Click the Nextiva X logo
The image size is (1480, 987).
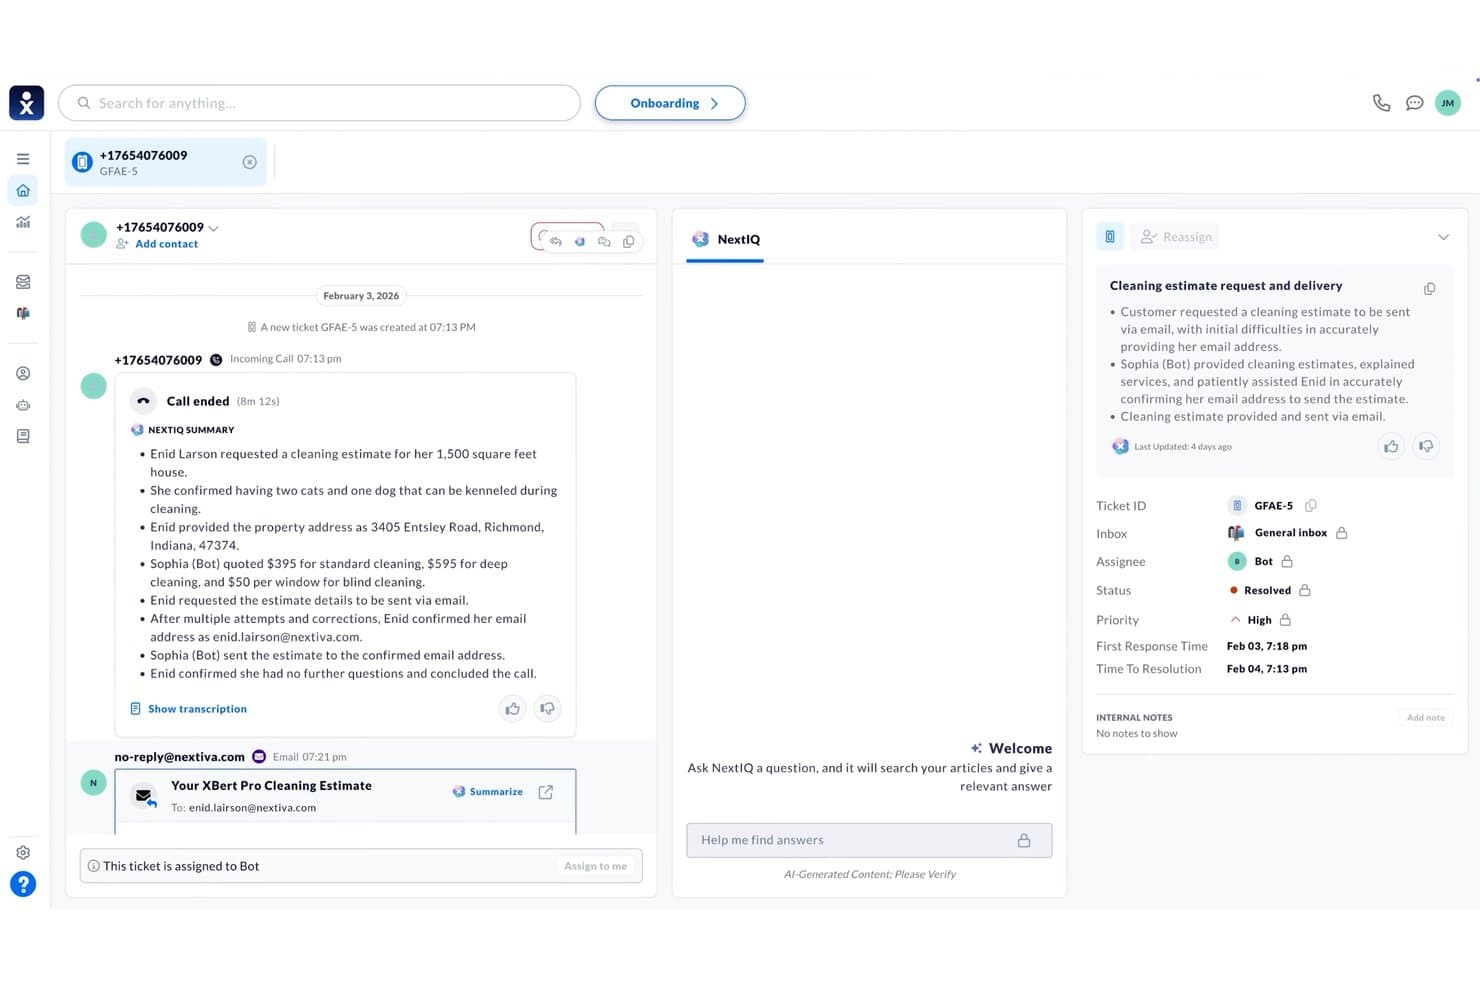click(x=27, y=103)
